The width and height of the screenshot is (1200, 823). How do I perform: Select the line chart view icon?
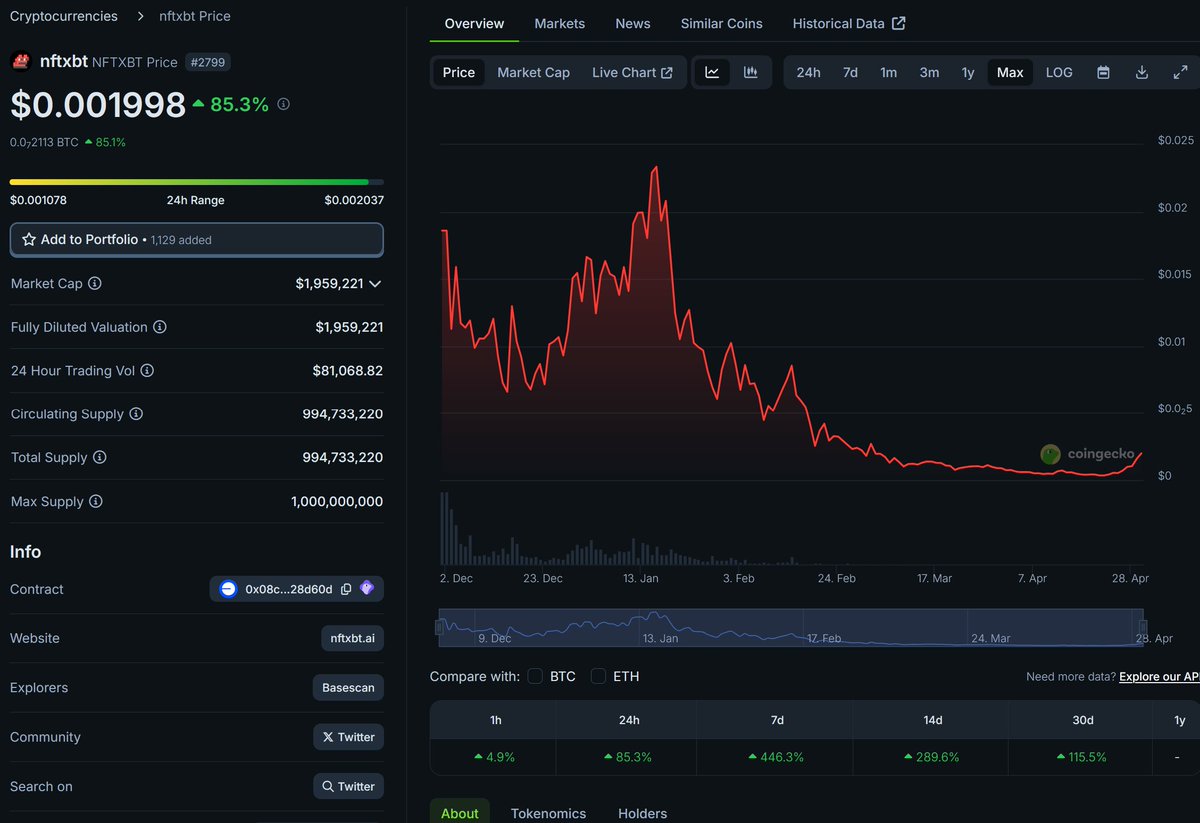click(712, 72)
